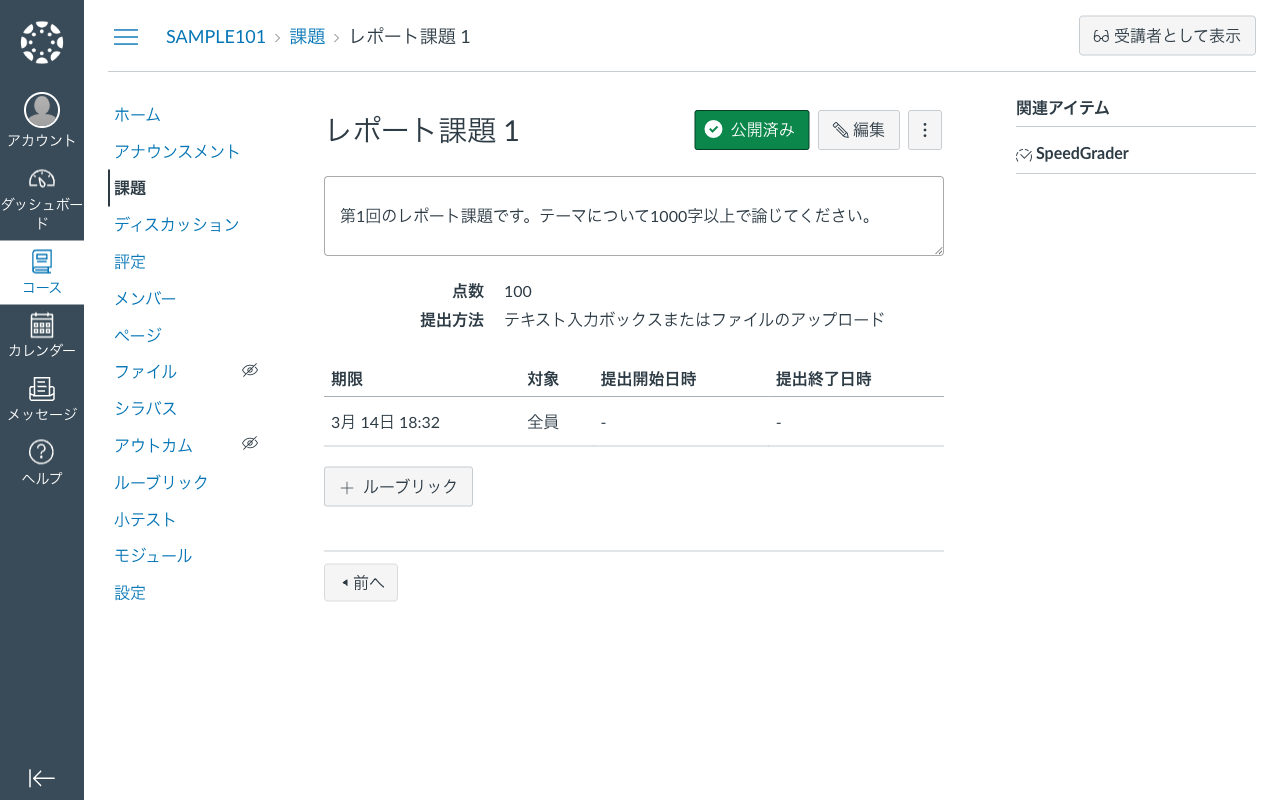Toggle visibility of ファイル with the eye icon
The width and height of the screenshot is (1280, 800).
pyautogui.click(x=250, y=369)
